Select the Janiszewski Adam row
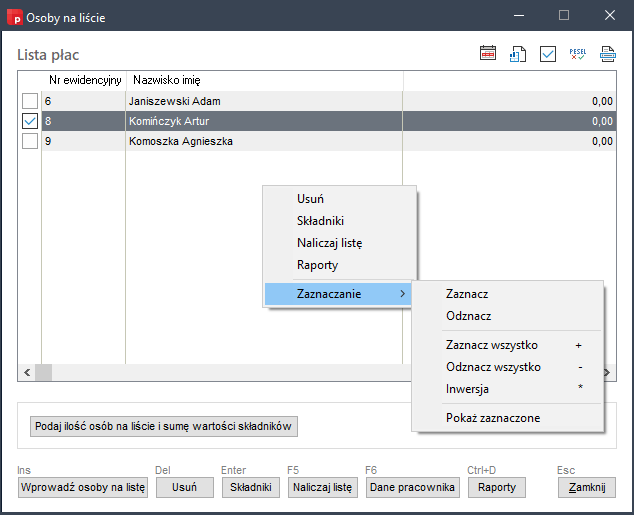 pyautogui.click(x=317, y=101)
